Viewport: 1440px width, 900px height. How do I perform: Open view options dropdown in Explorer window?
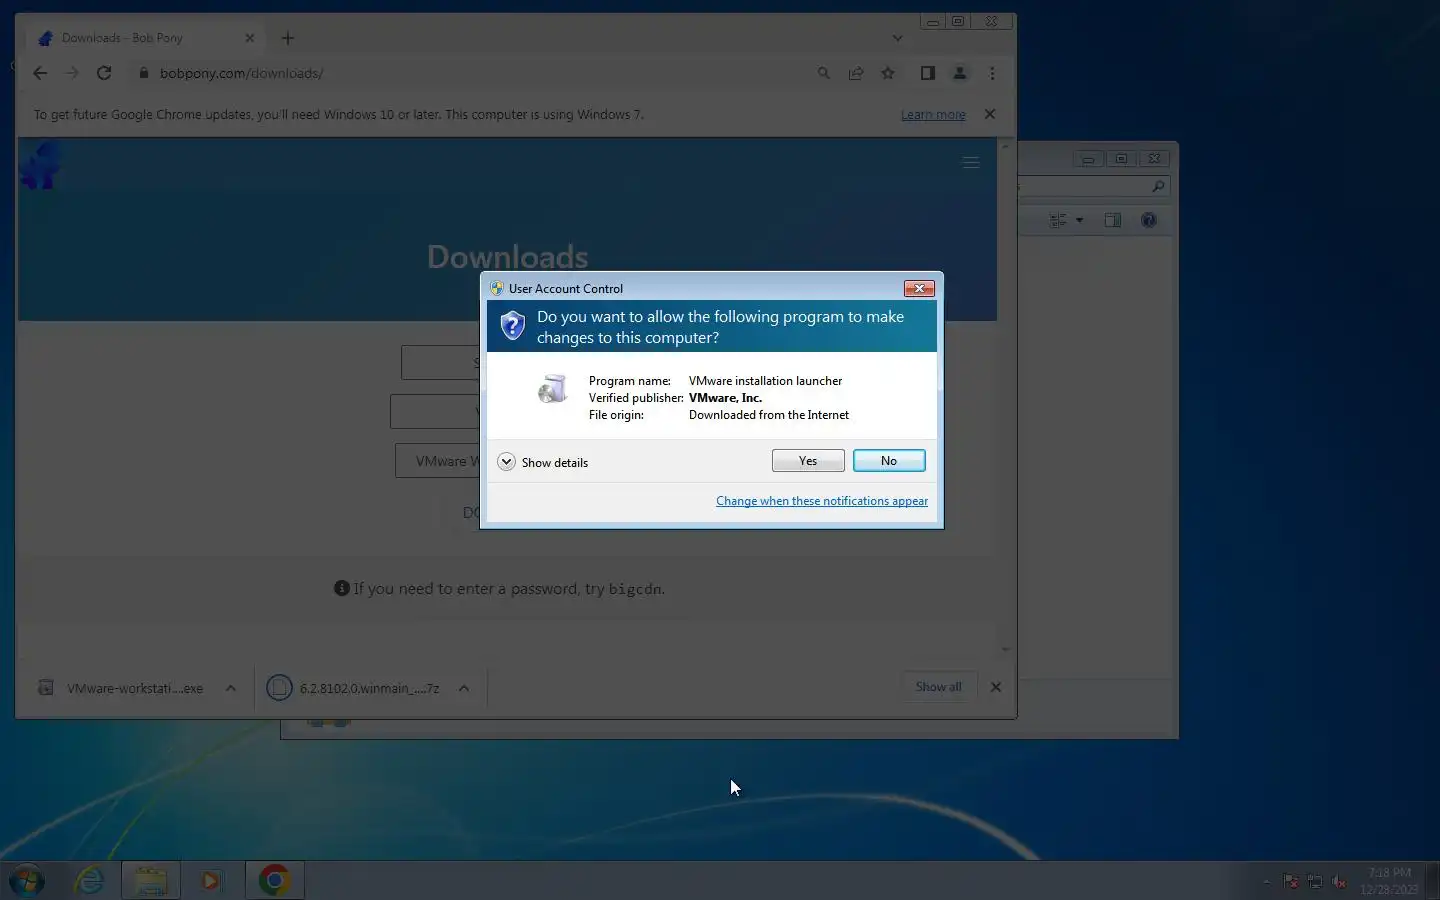[x=1079, y=220]
